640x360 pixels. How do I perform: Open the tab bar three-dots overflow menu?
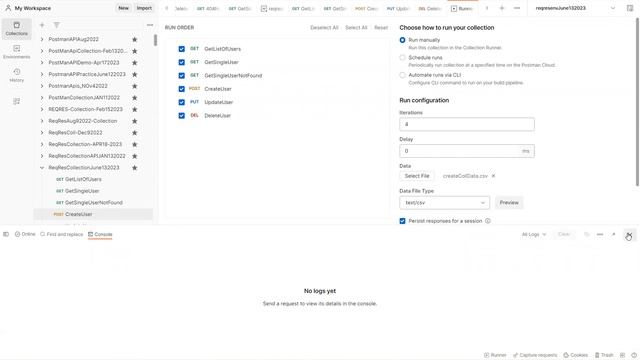pos(517,8)
